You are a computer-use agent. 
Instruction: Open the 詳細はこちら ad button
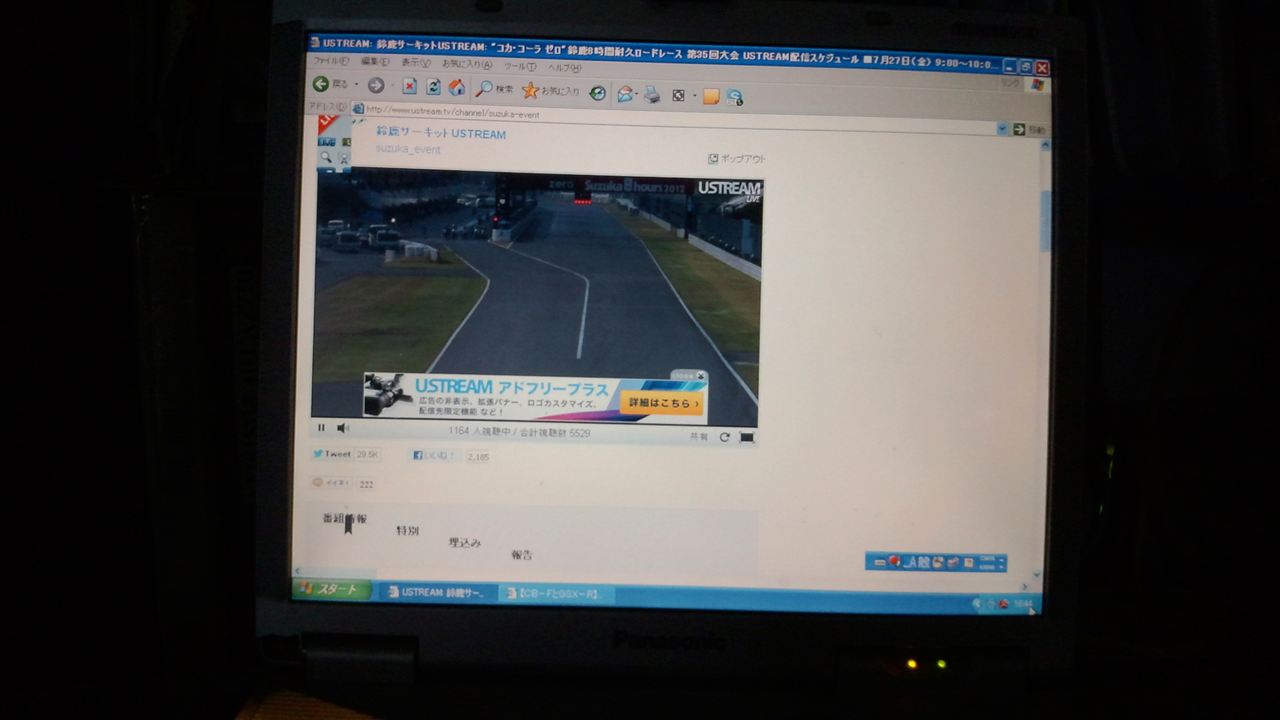tap(662, 403)
